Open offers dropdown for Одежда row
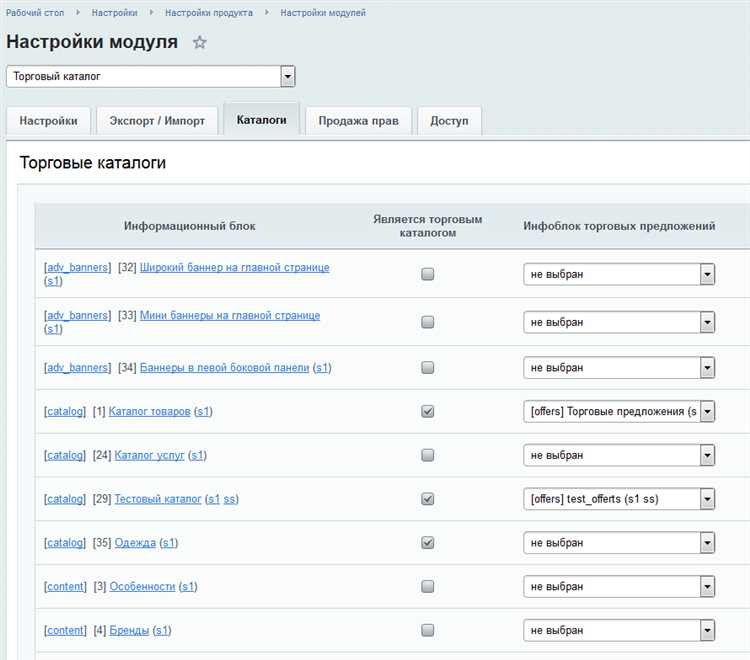The width and height of the screenshot is (750, 660). (619, 543)
